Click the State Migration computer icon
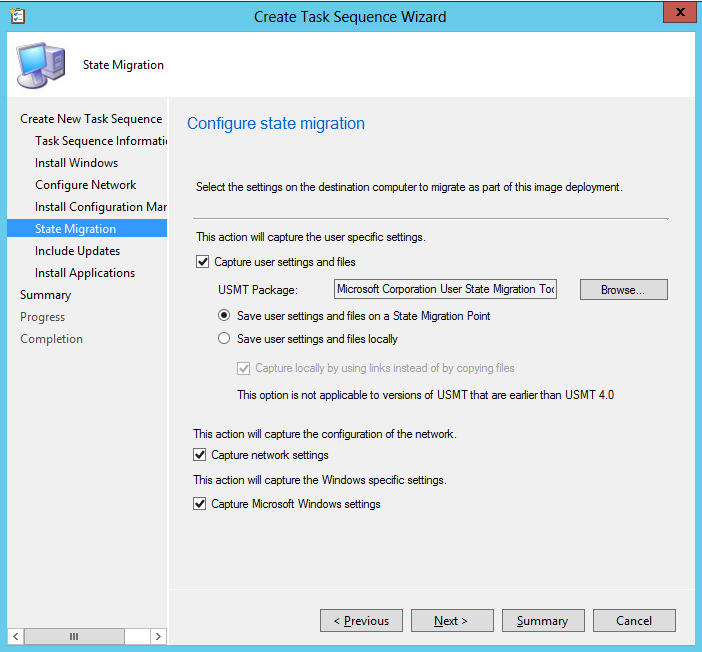The image size is (702, 652). click(x=38, y=65)
